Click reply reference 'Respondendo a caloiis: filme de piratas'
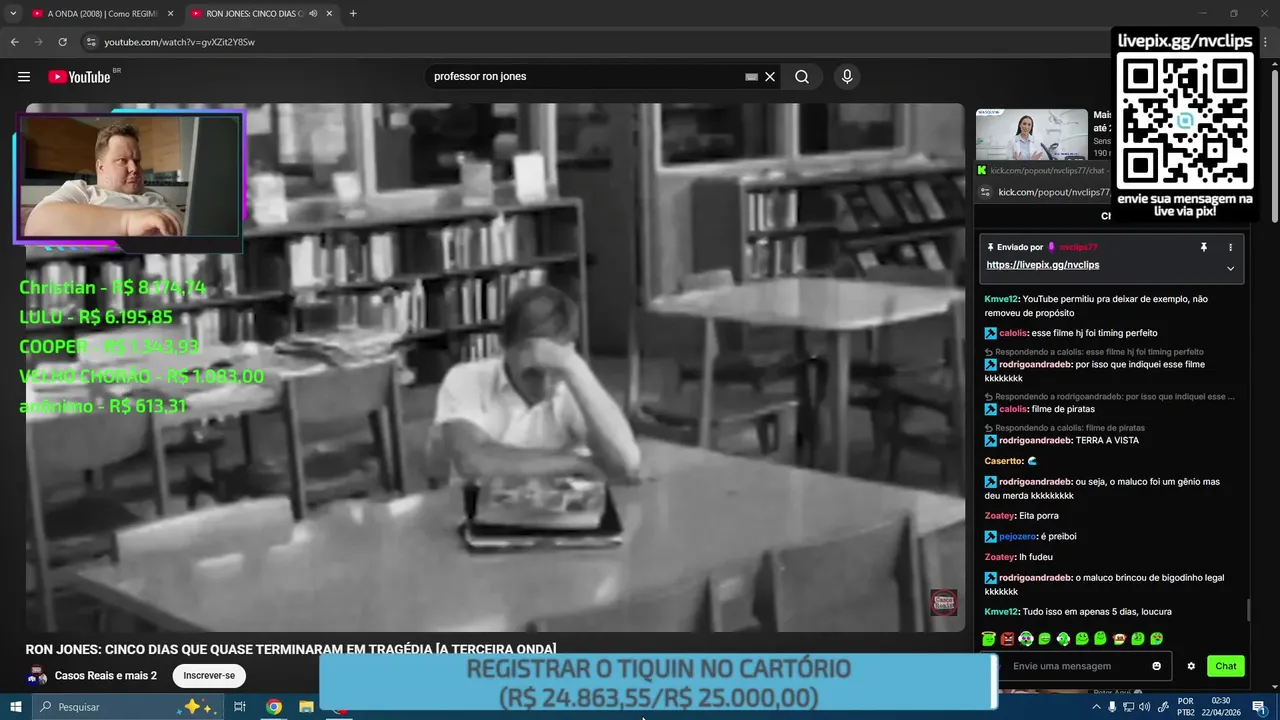 click(1065, 428)
